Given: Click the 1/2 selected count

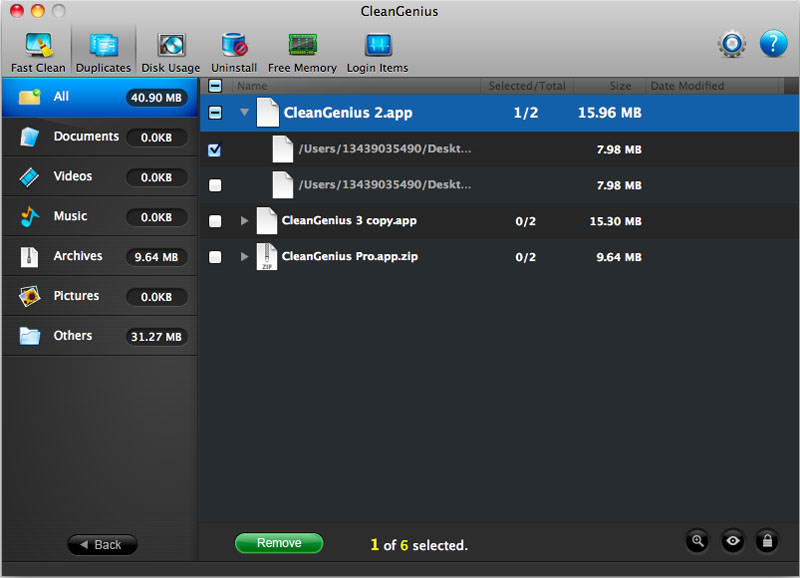Looking at the screenshot, I should [526, 113].
